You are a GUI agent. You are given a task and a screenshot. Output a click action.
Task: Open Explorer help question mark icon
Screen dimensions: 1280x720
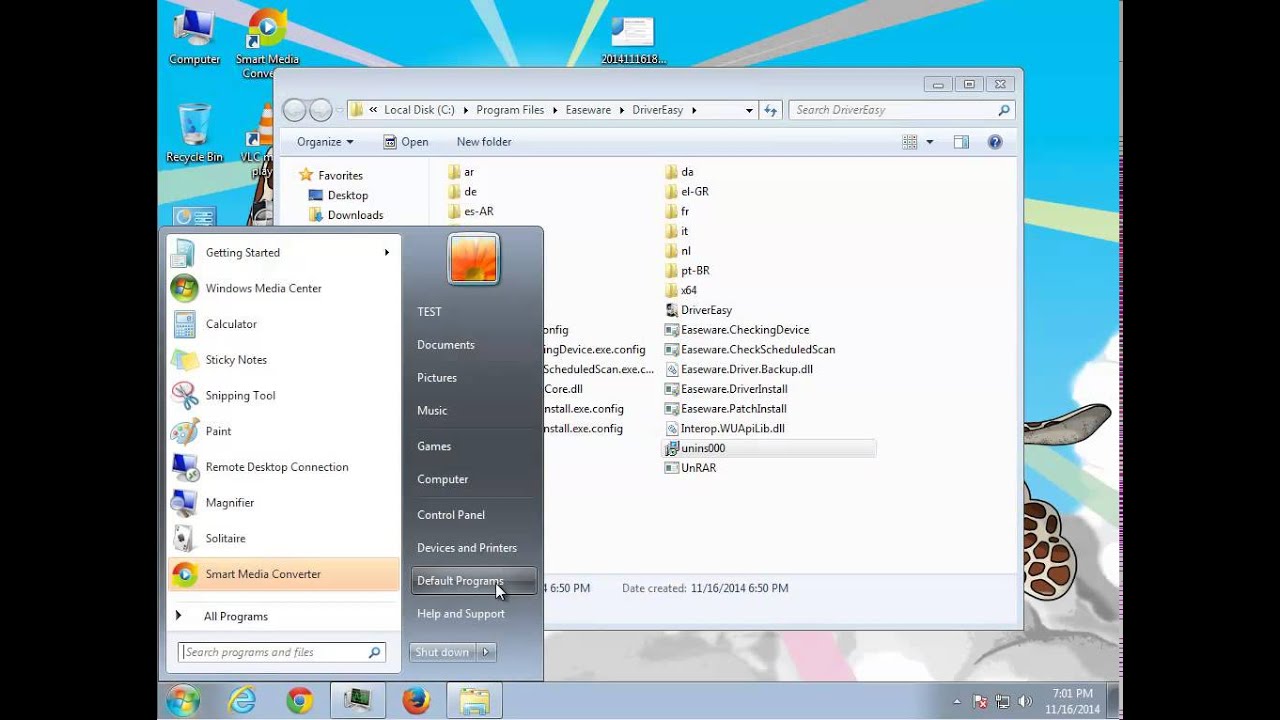coord(995,142)
